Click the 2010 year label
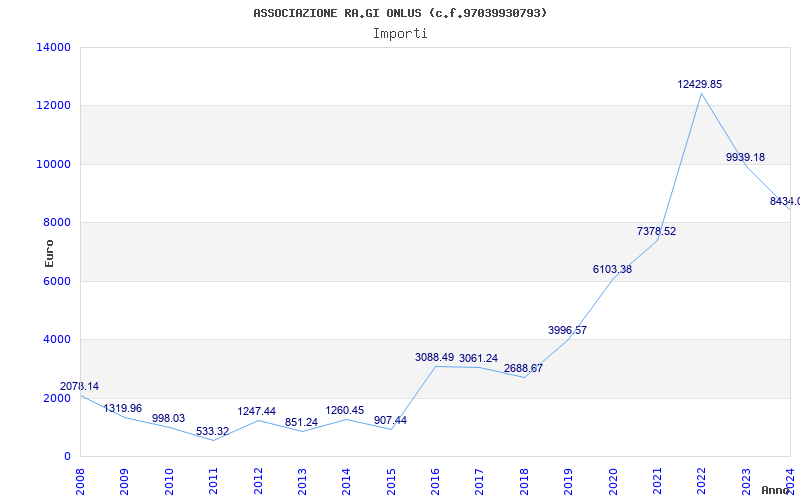The height and width of the screenshot is (500, 800). click(169, 481)
